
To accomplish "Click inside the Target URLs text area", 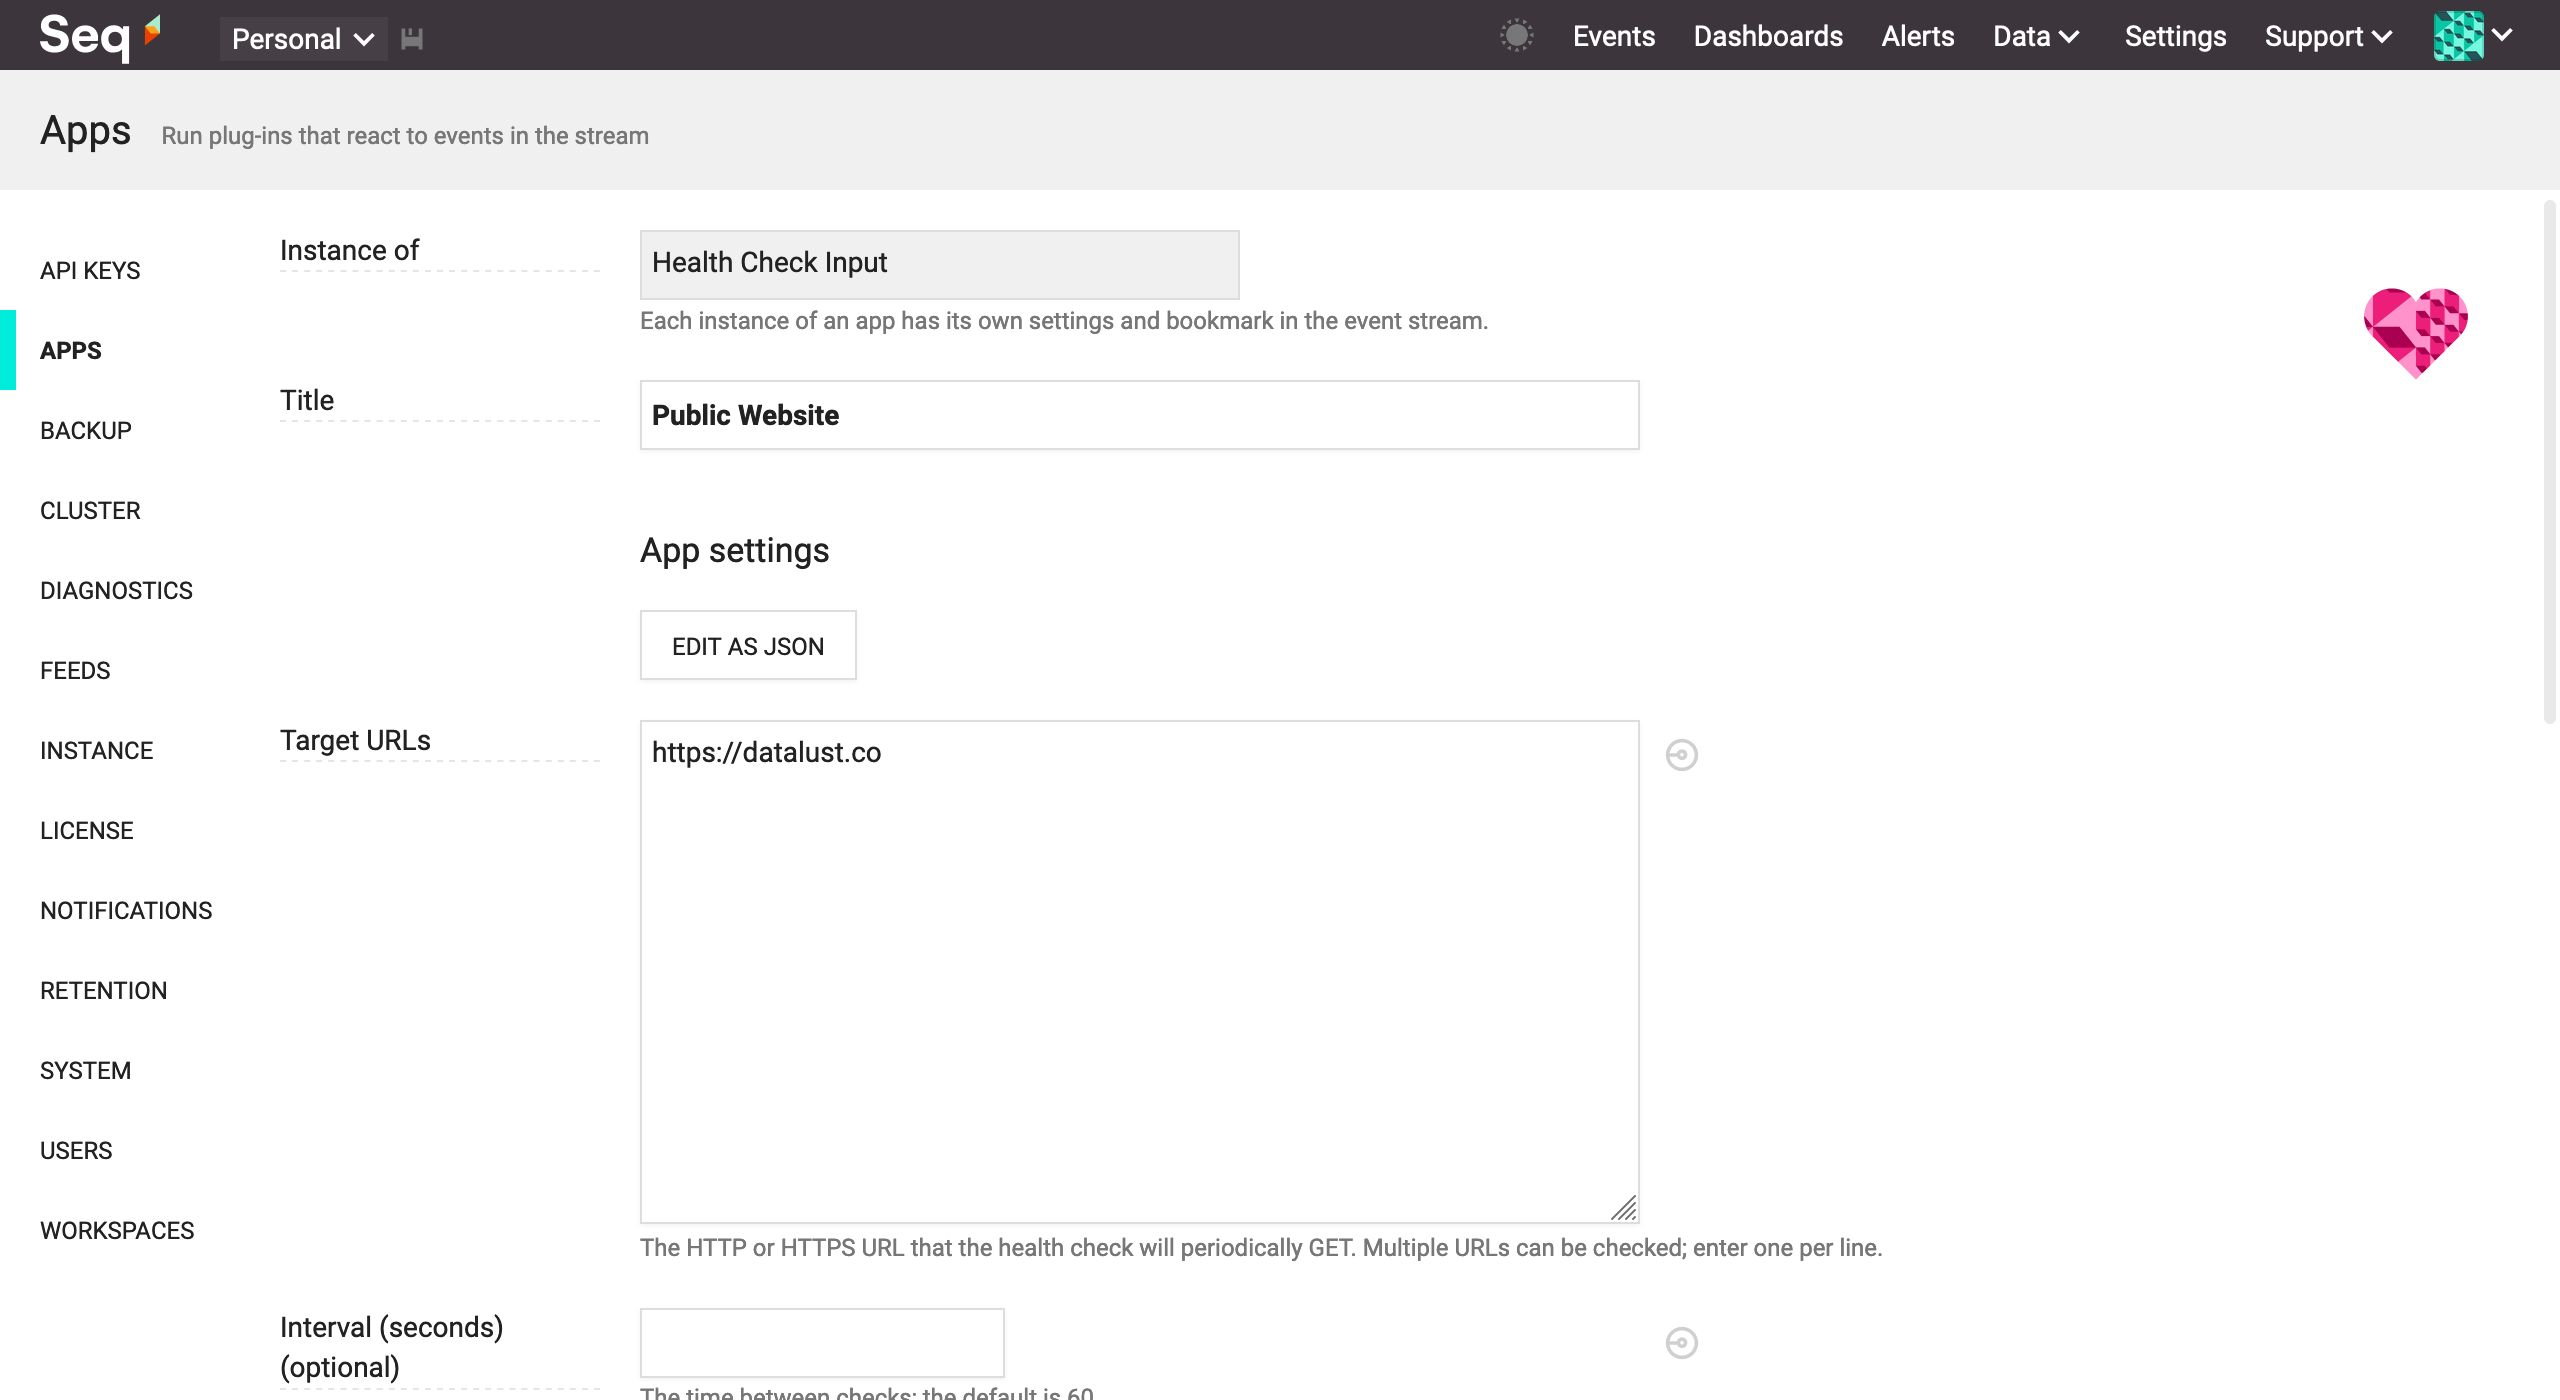I will point(1139,970).
